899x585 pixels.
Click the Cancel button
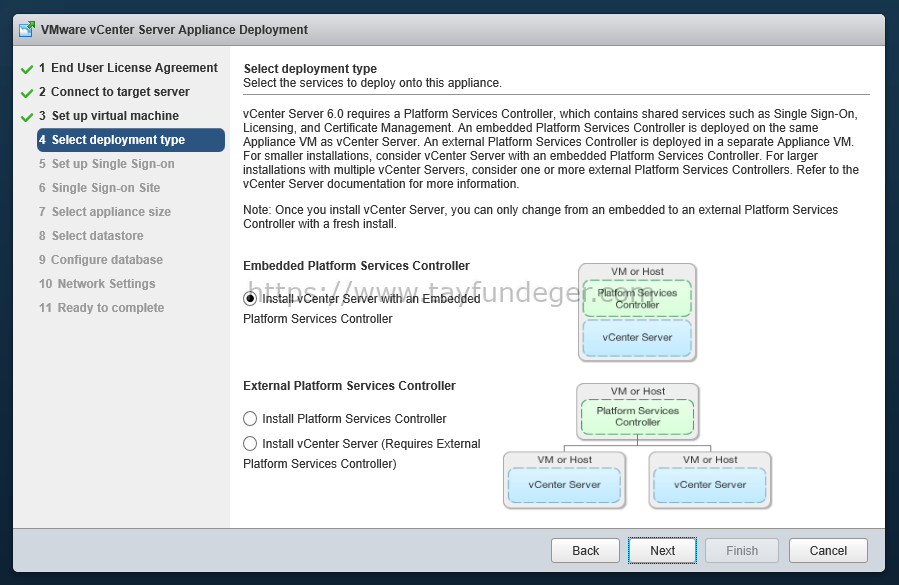(828, 551)
